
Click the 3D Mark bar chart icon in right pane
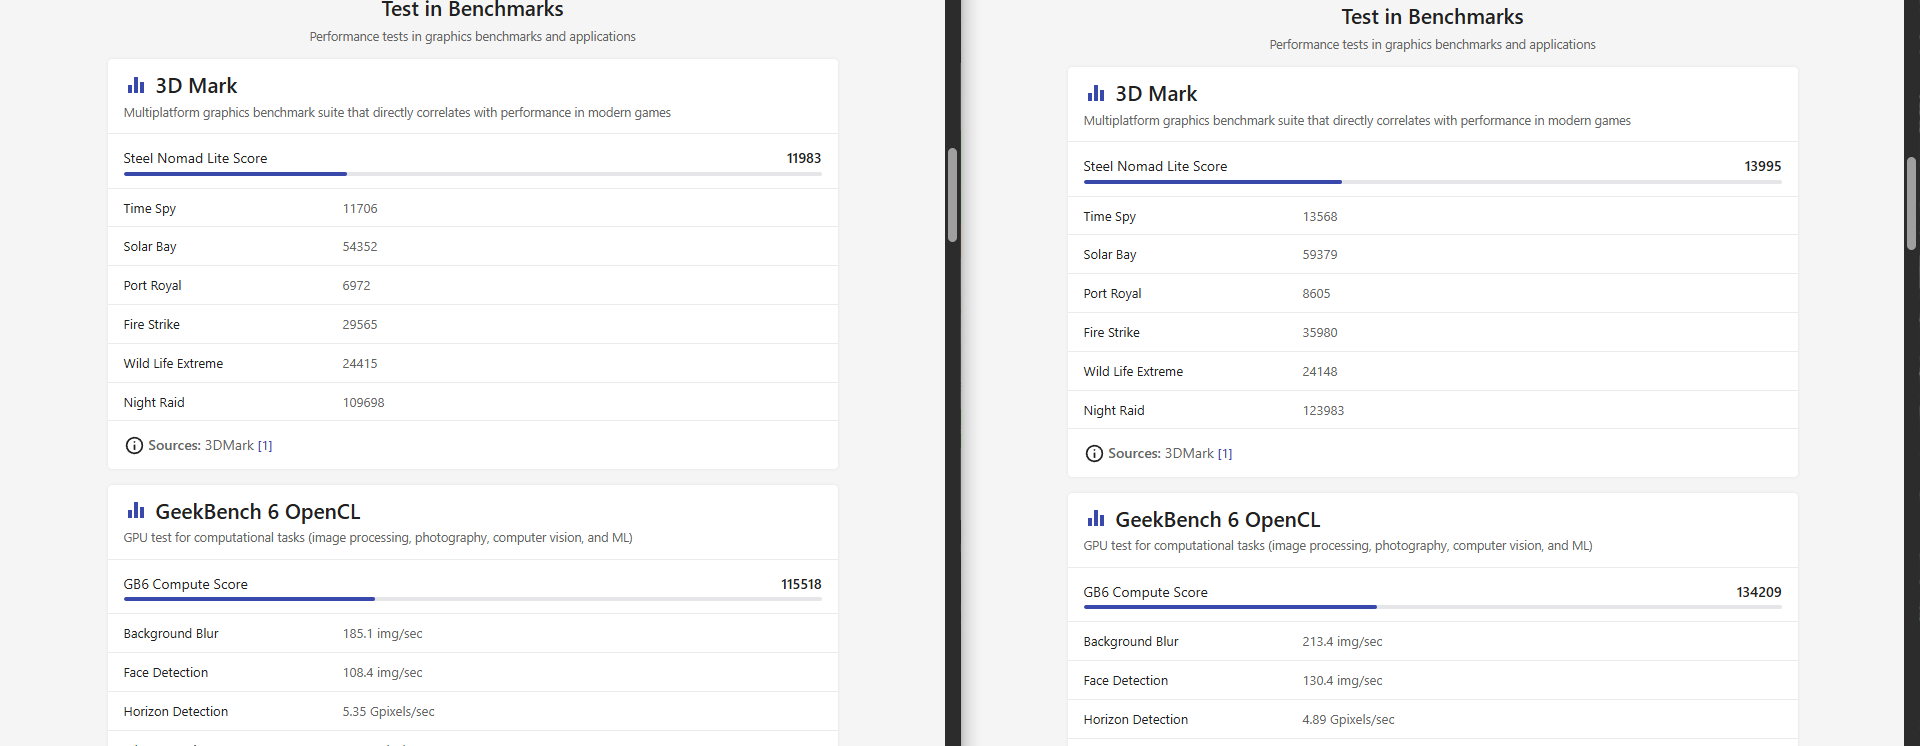(1096, 94)
